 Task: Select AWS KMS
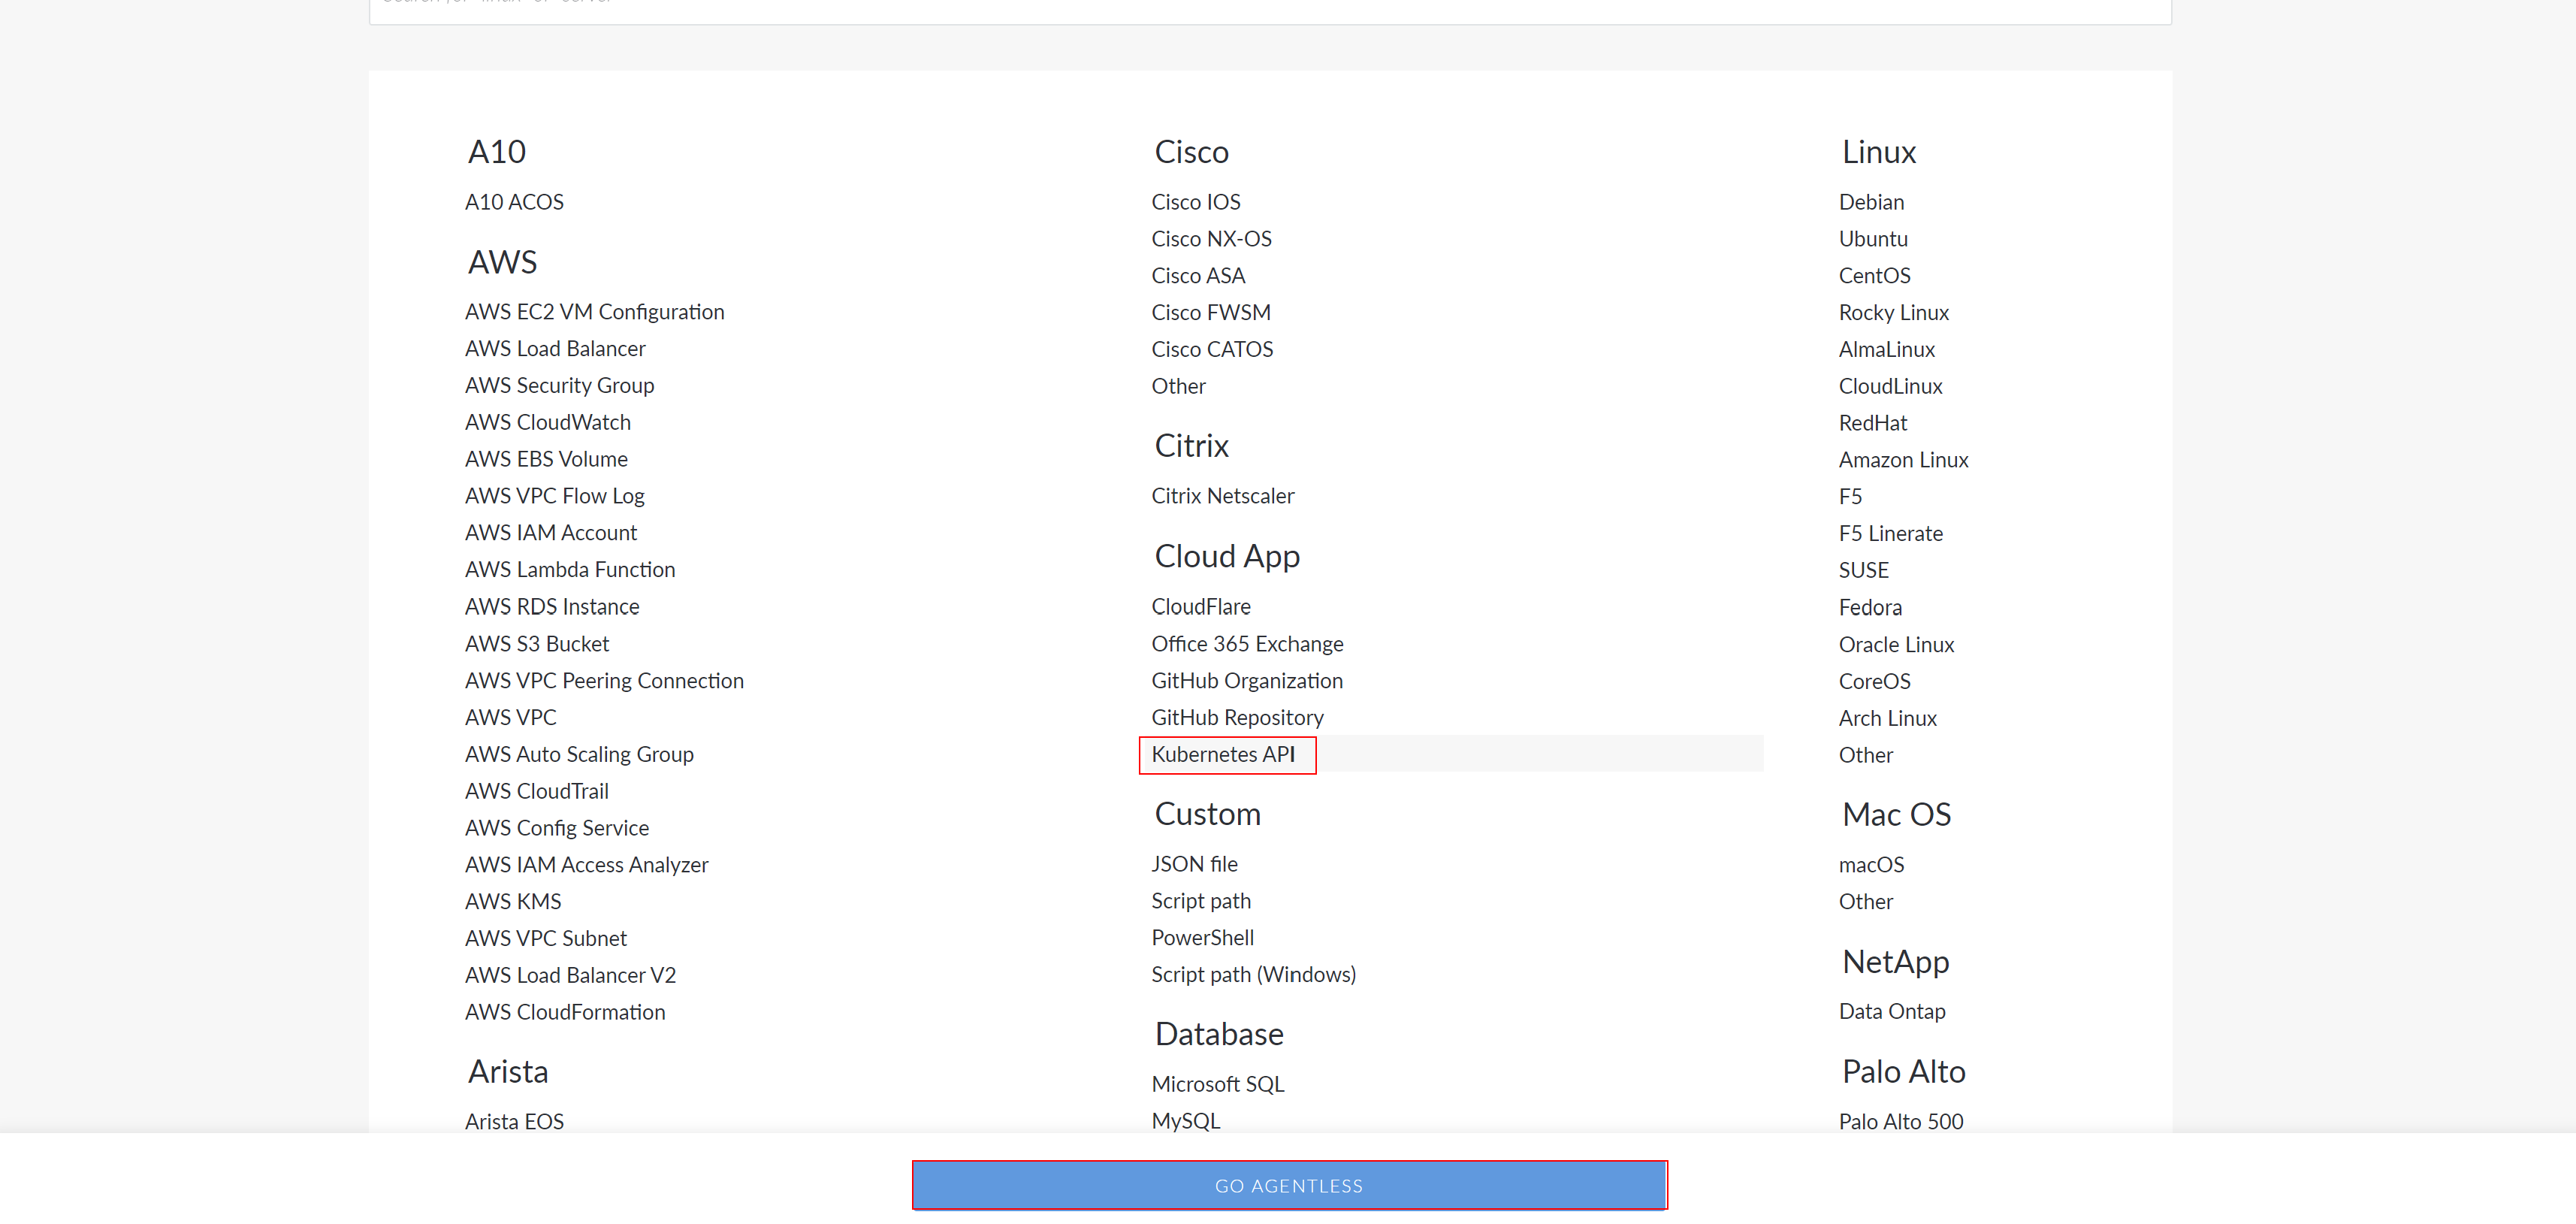(x=513, y=902)
